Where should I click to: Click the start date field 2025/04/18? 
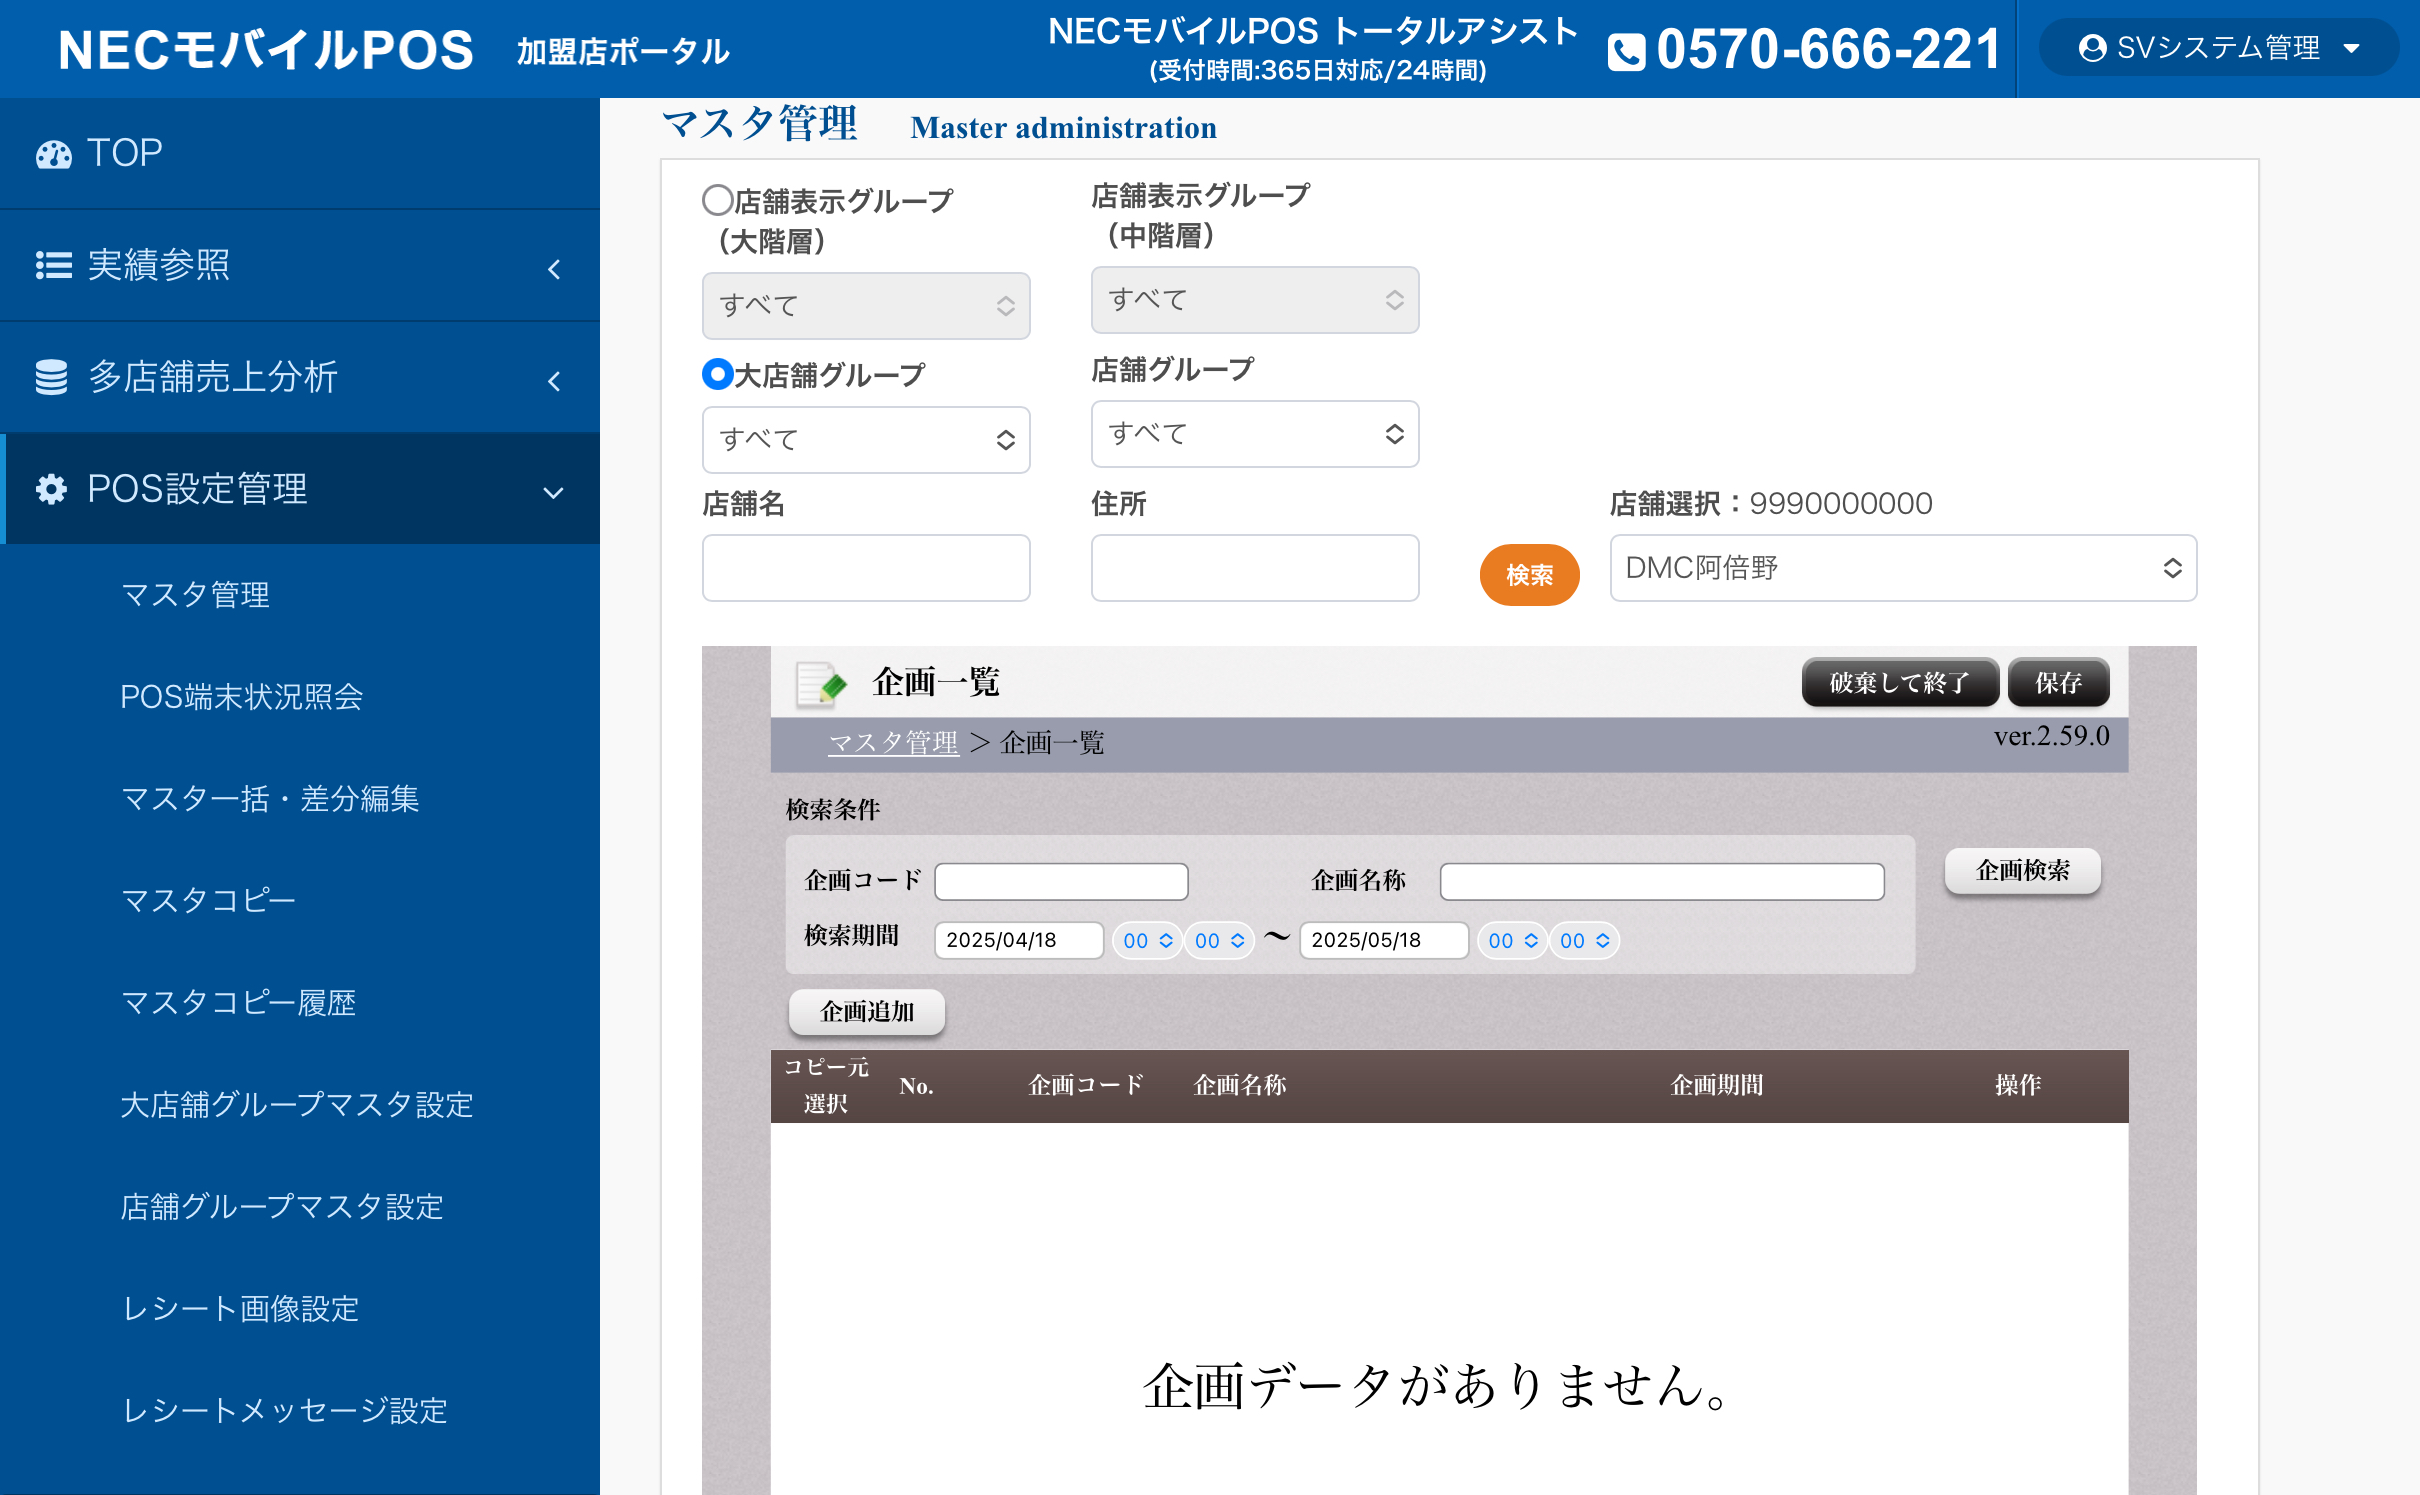1019,940
